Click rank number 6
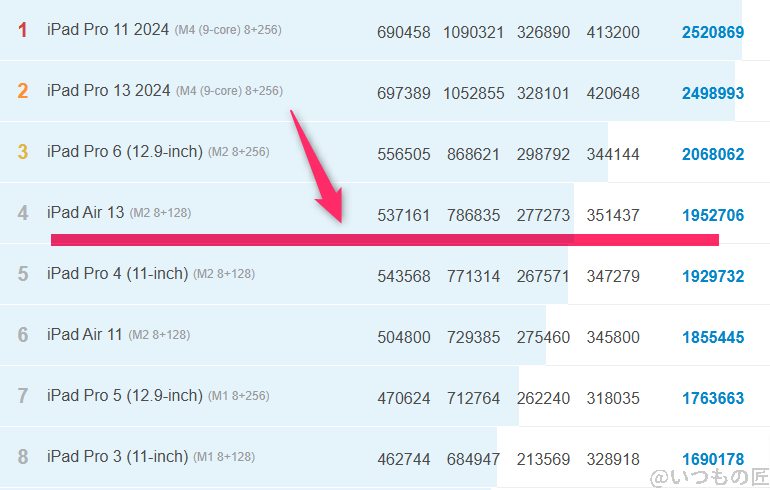The height and width of the screenshot is (490, 770). point(23,335)
